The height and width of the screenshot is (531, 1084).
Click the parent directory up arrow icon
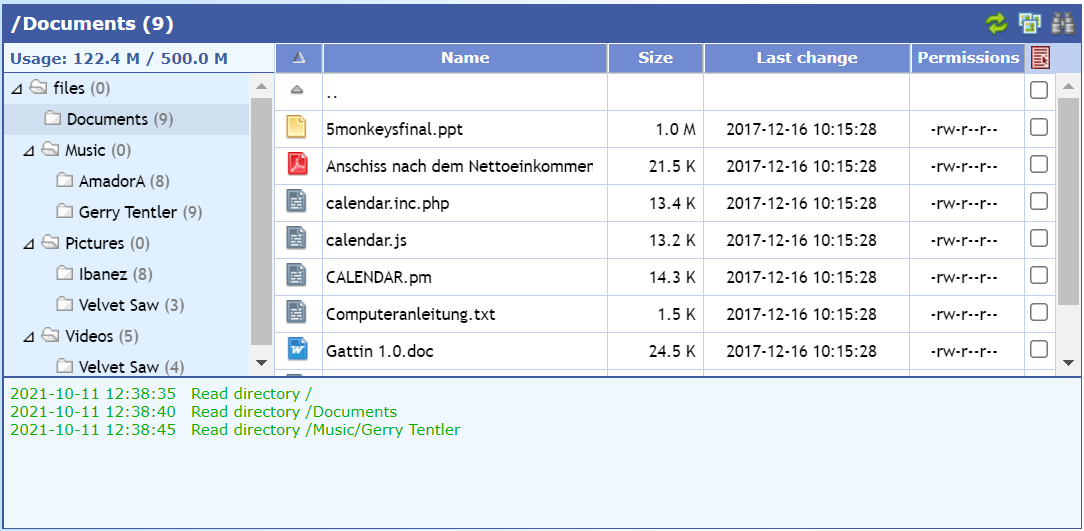pos(297,90)
